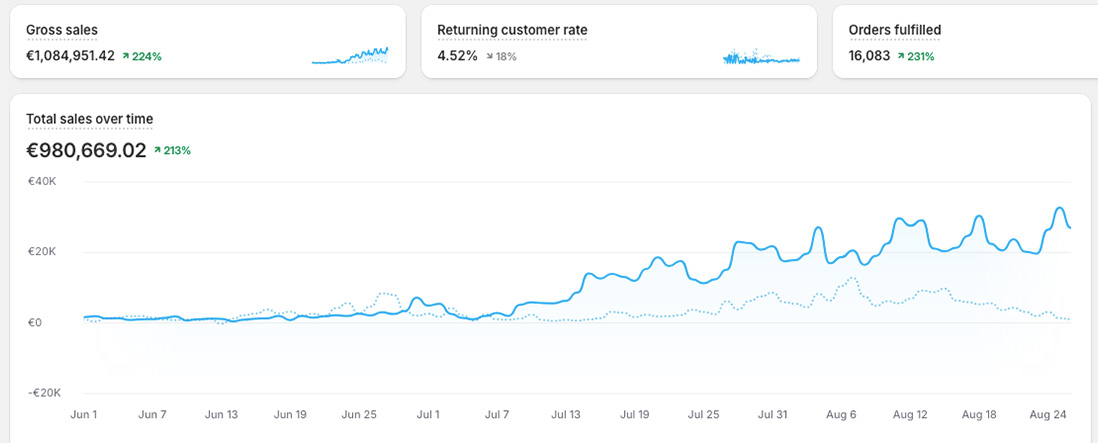Click the green up-arrow beside 224%
This screenshot has height=443, width=1098.
tap(126, 57)
